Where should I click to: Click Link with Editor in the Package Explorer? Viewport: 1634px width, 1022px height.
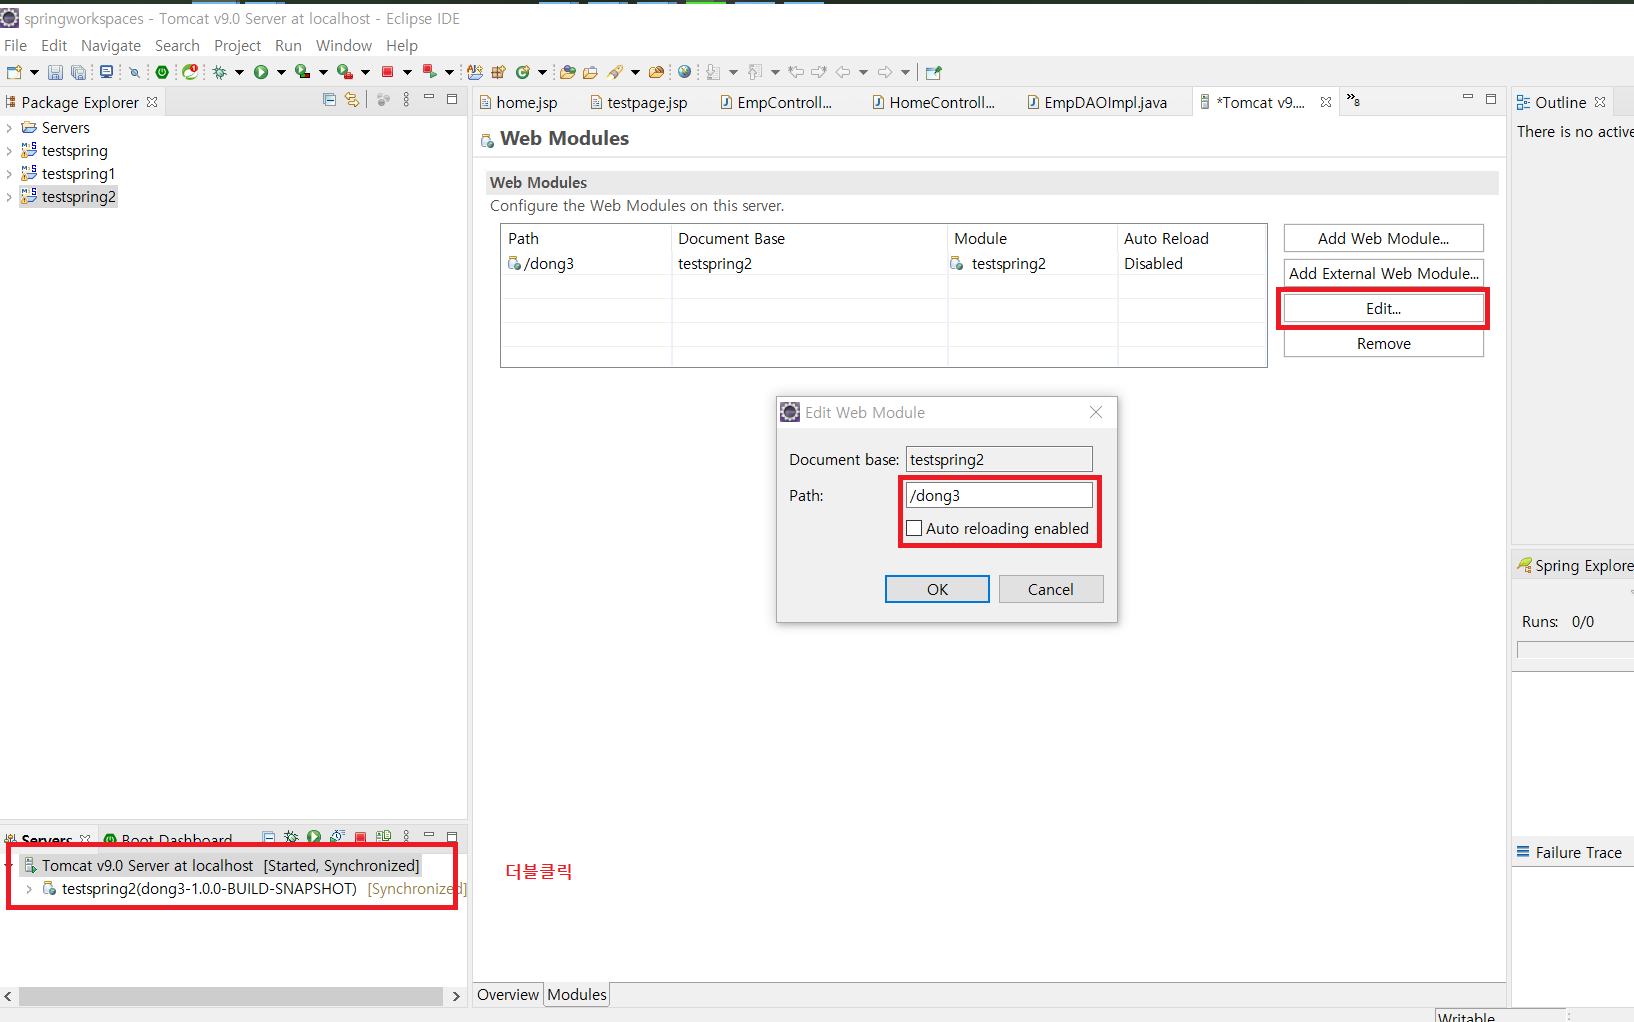(x=352, y=99)
